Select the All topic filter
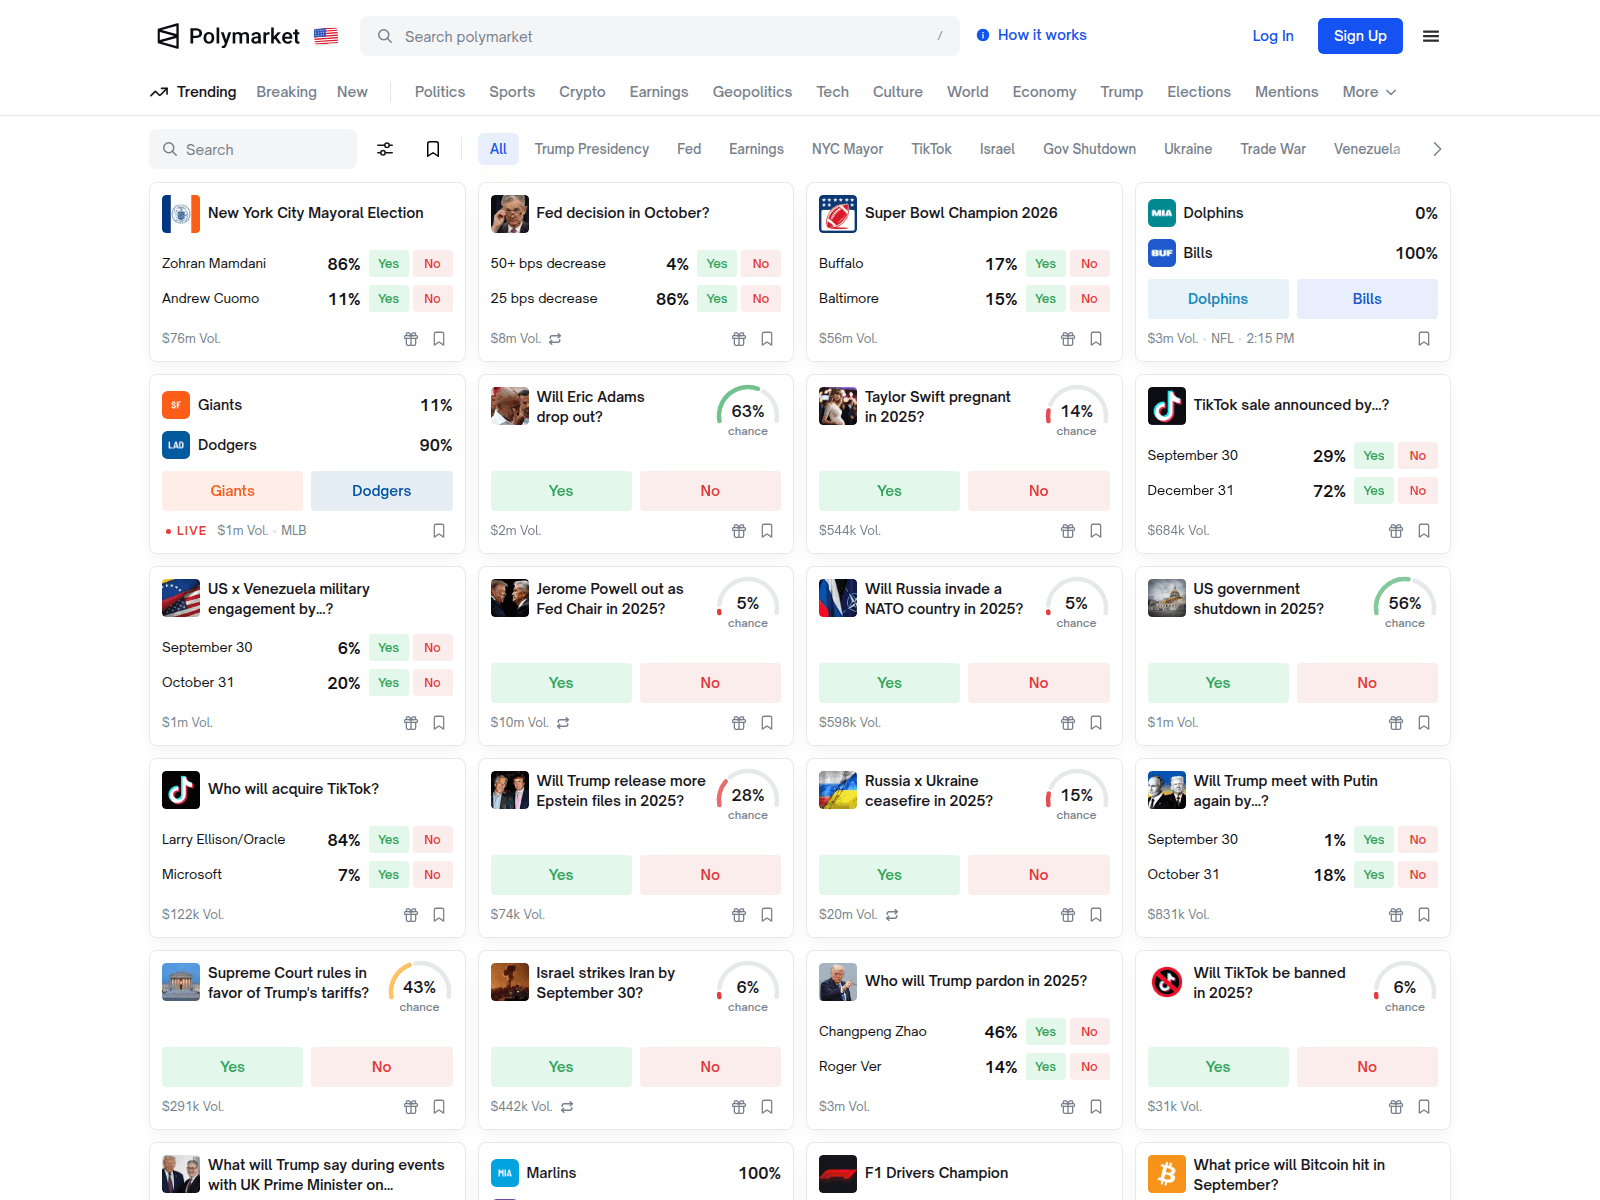Image resolution: width=1600 pixels, height=1200 pixels. [x=498, y=149]
